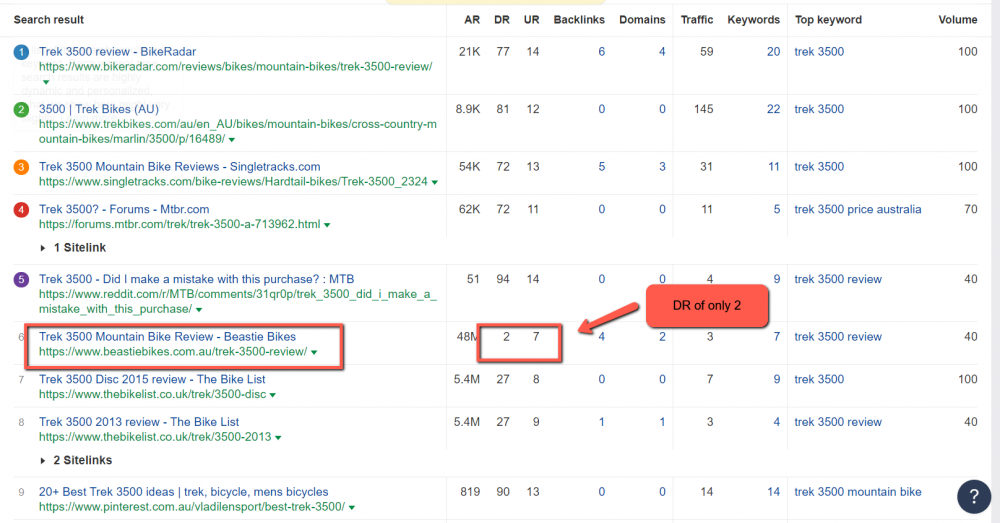Click 'trek 3500 review' keyword in Reddit row

pos(838,279)
